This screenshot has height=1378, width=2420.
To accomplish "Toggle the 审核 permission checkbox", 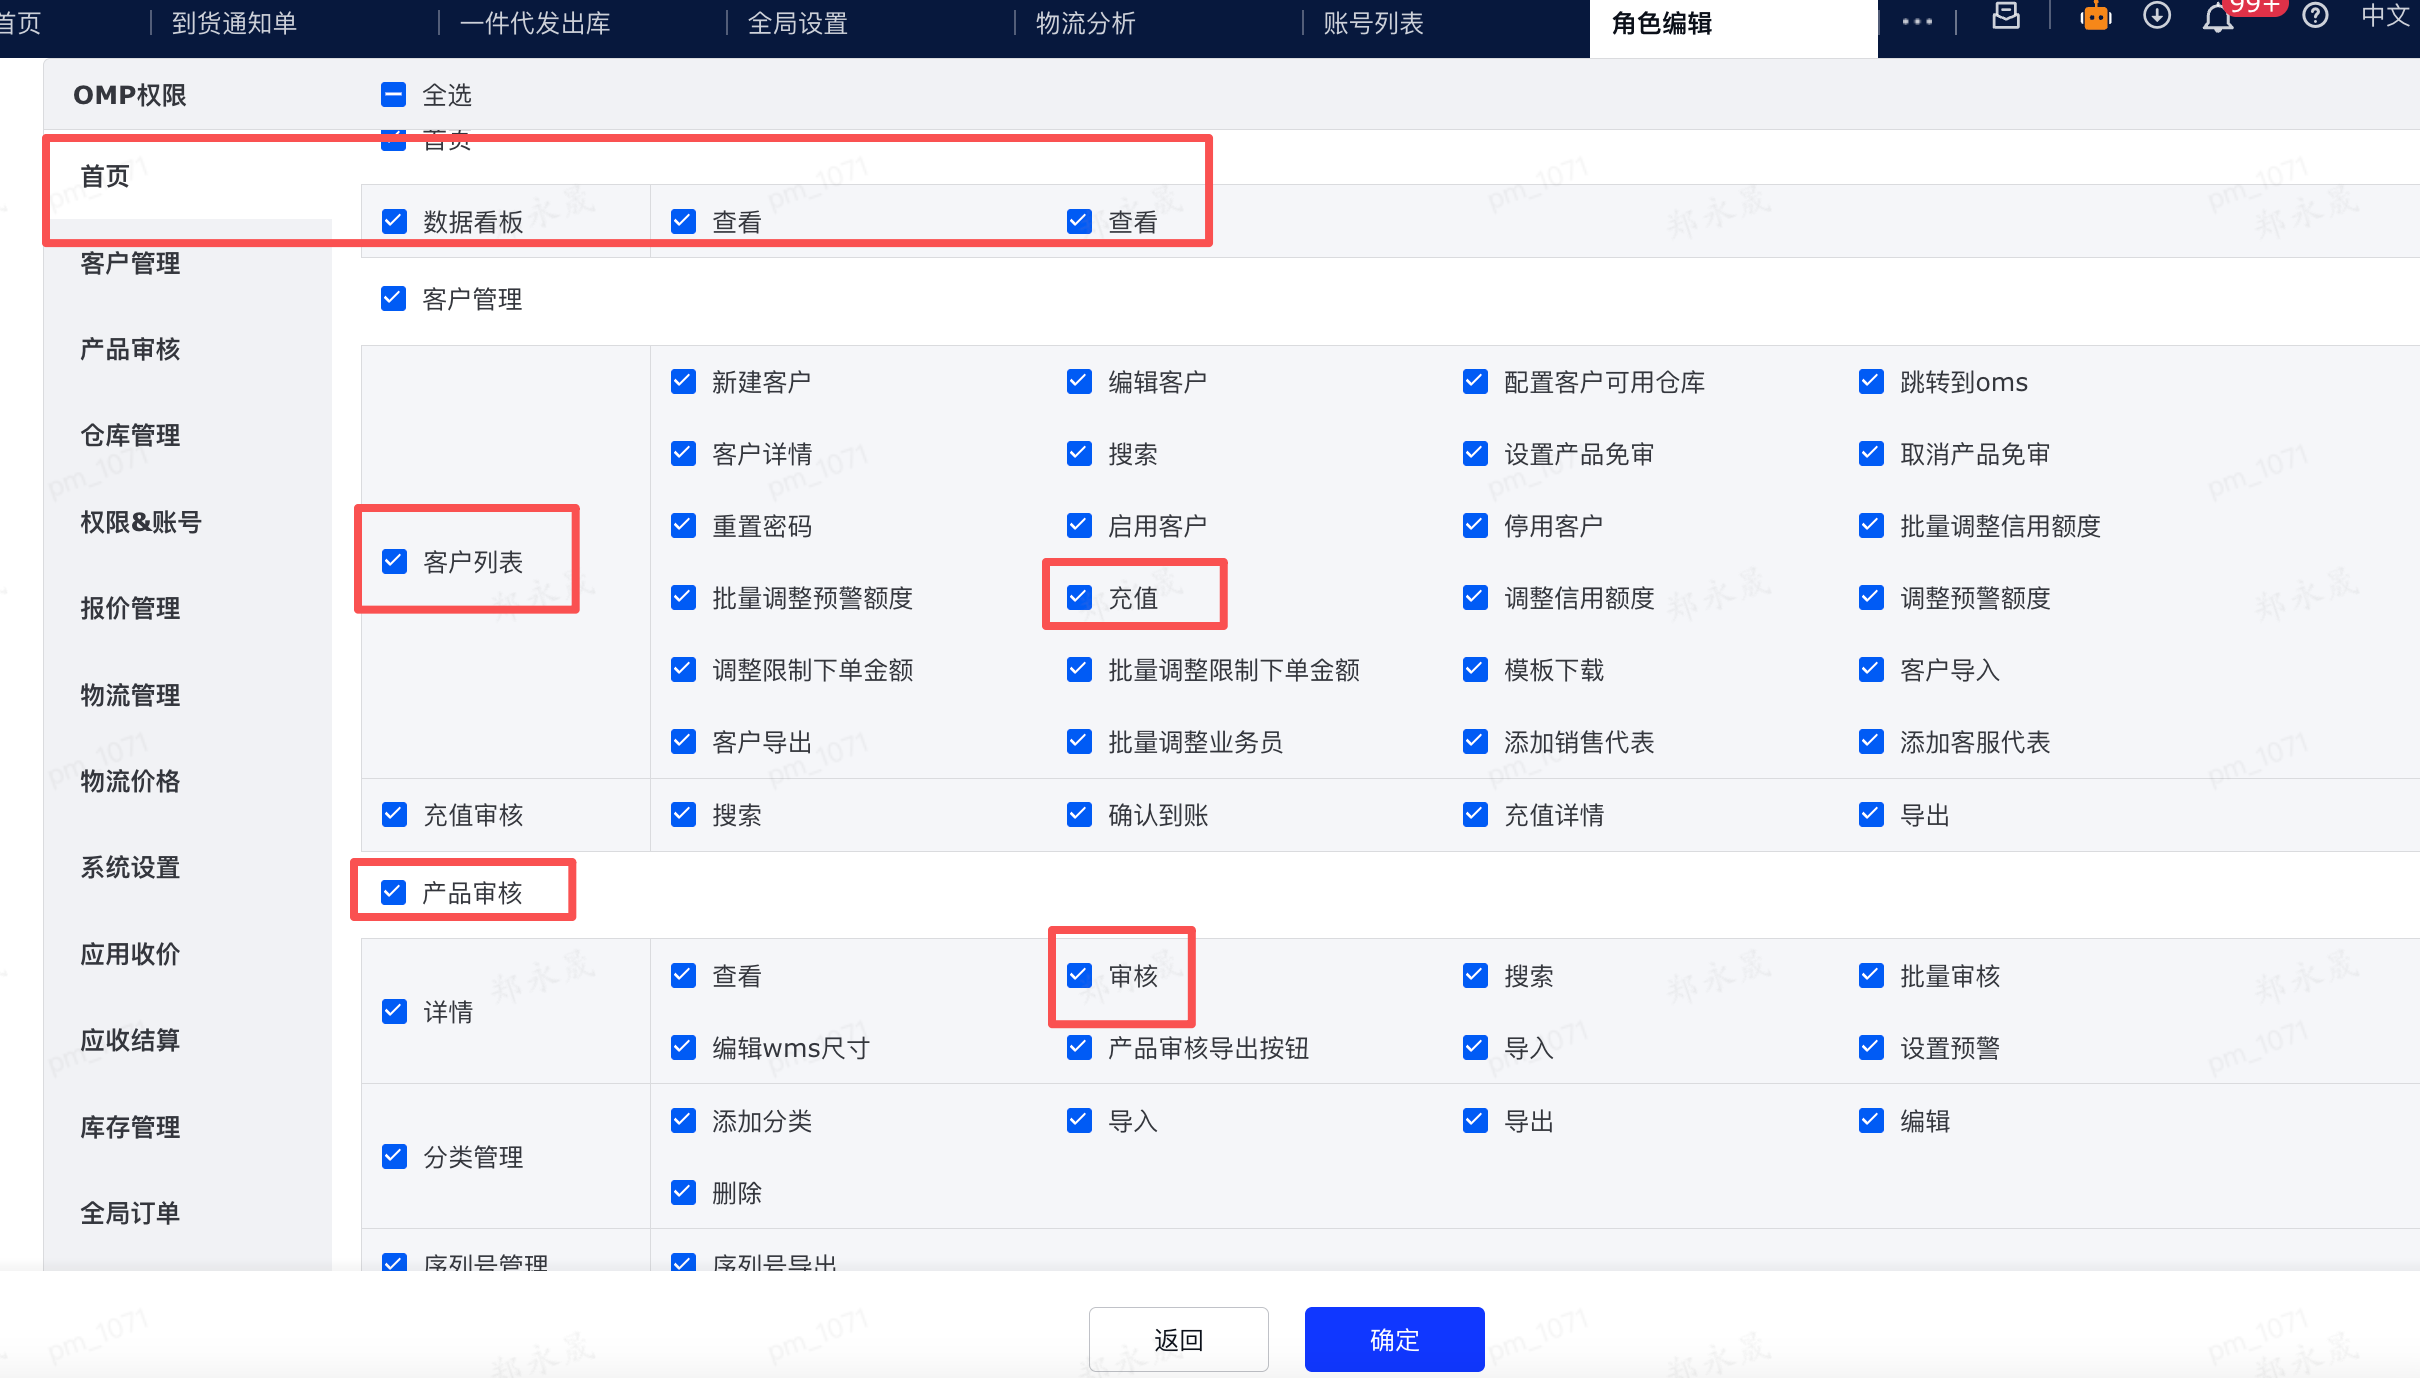I will [x=1079, y=976].
